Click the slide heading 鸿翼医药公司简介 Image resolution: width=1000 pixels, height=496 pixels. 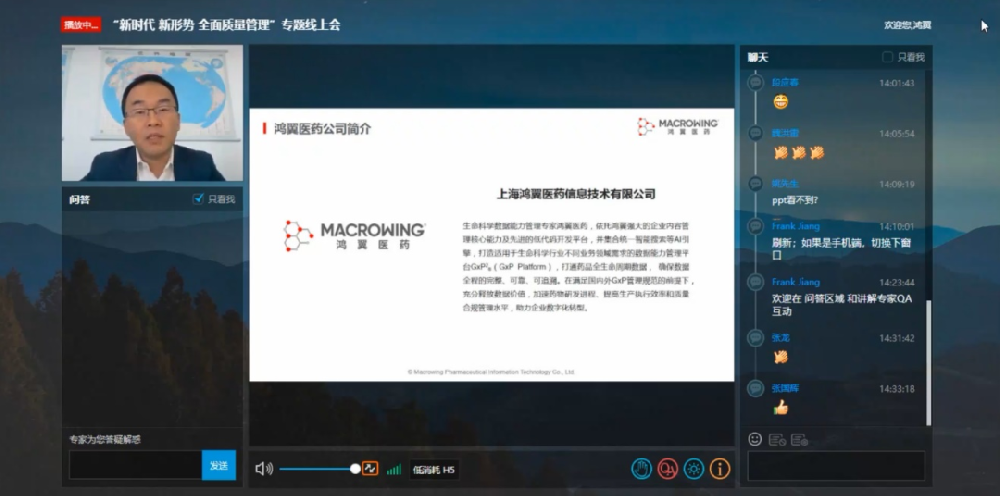[x=322, y=129]
